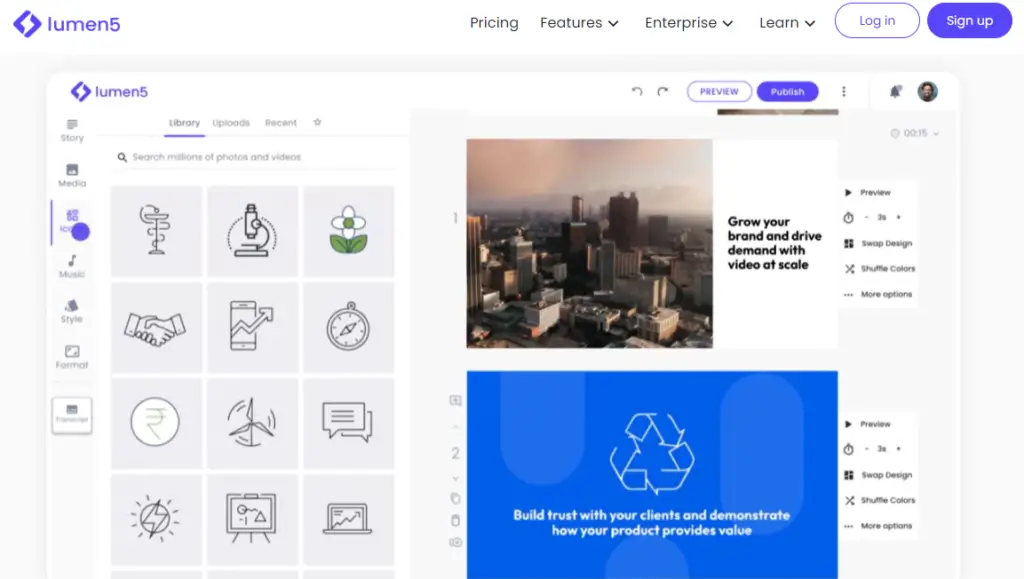Select the presentation easel icon

click(253, 520)
